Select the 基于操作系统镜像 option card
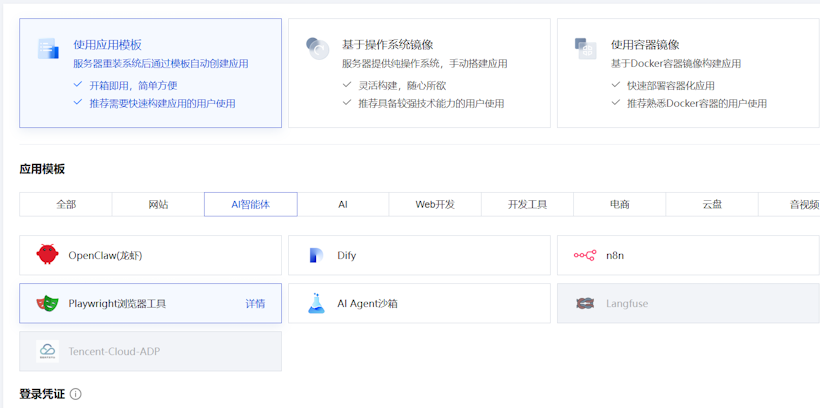This screenshot has height=408, width=820. pyautogui.click(x=419, y=73)
